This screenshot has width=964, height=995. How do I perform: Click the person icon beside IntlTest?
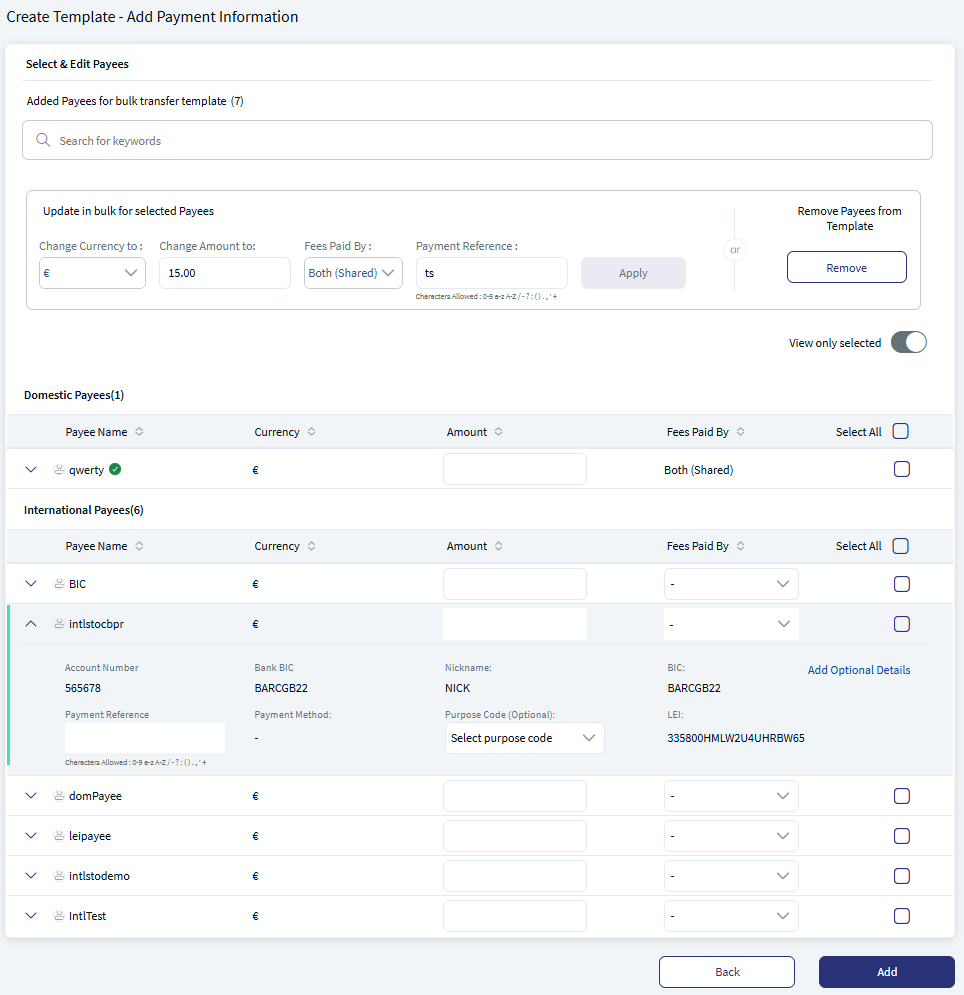pyautogui.click(x=59, y=916)
